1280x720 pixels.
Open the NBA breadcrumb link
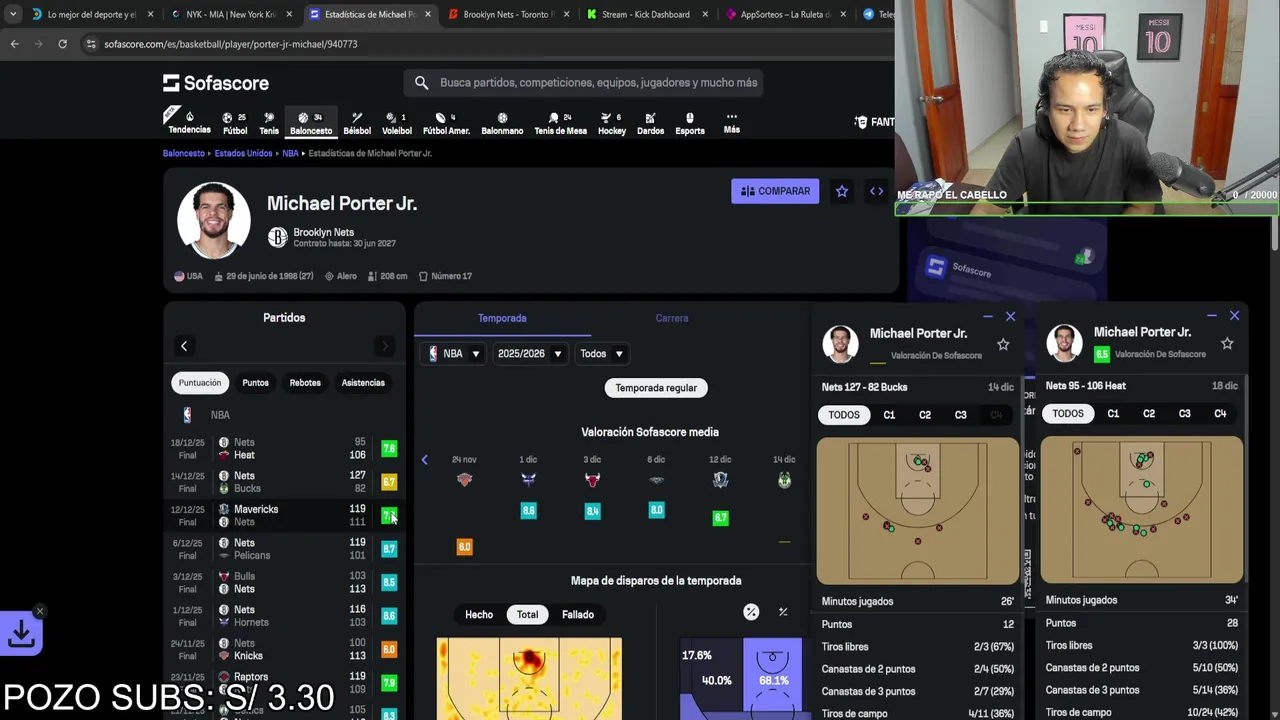290,153
